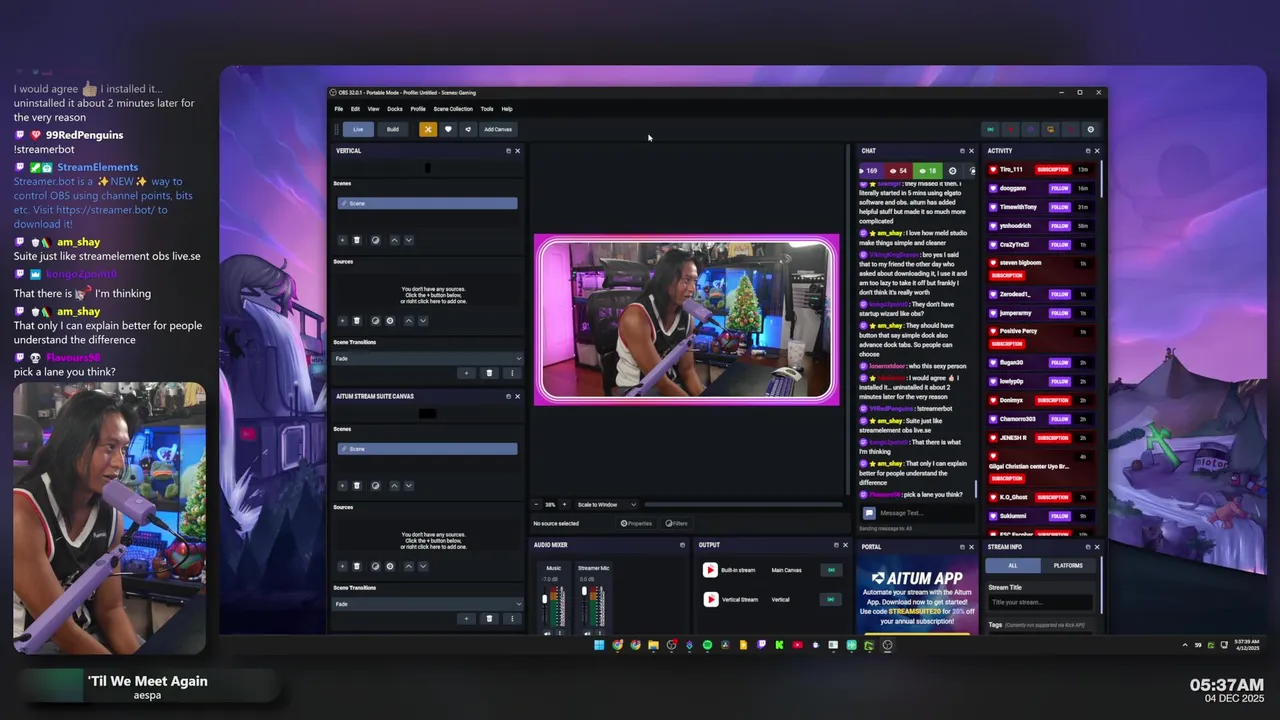The height and width of the screenshot is (720, 1280).
Task: Switch to Live mode
Action: point(358,129)
